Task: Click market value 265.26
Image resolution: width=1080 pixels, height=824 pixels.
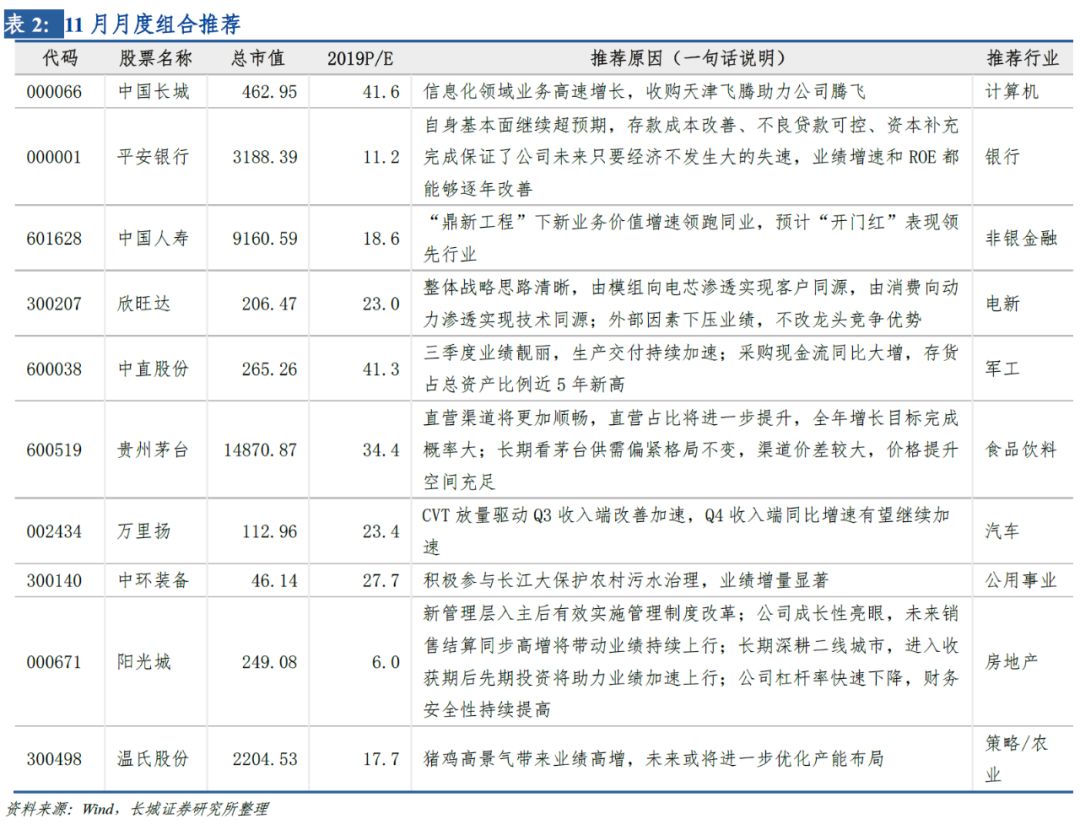Action: coord(269,369)
